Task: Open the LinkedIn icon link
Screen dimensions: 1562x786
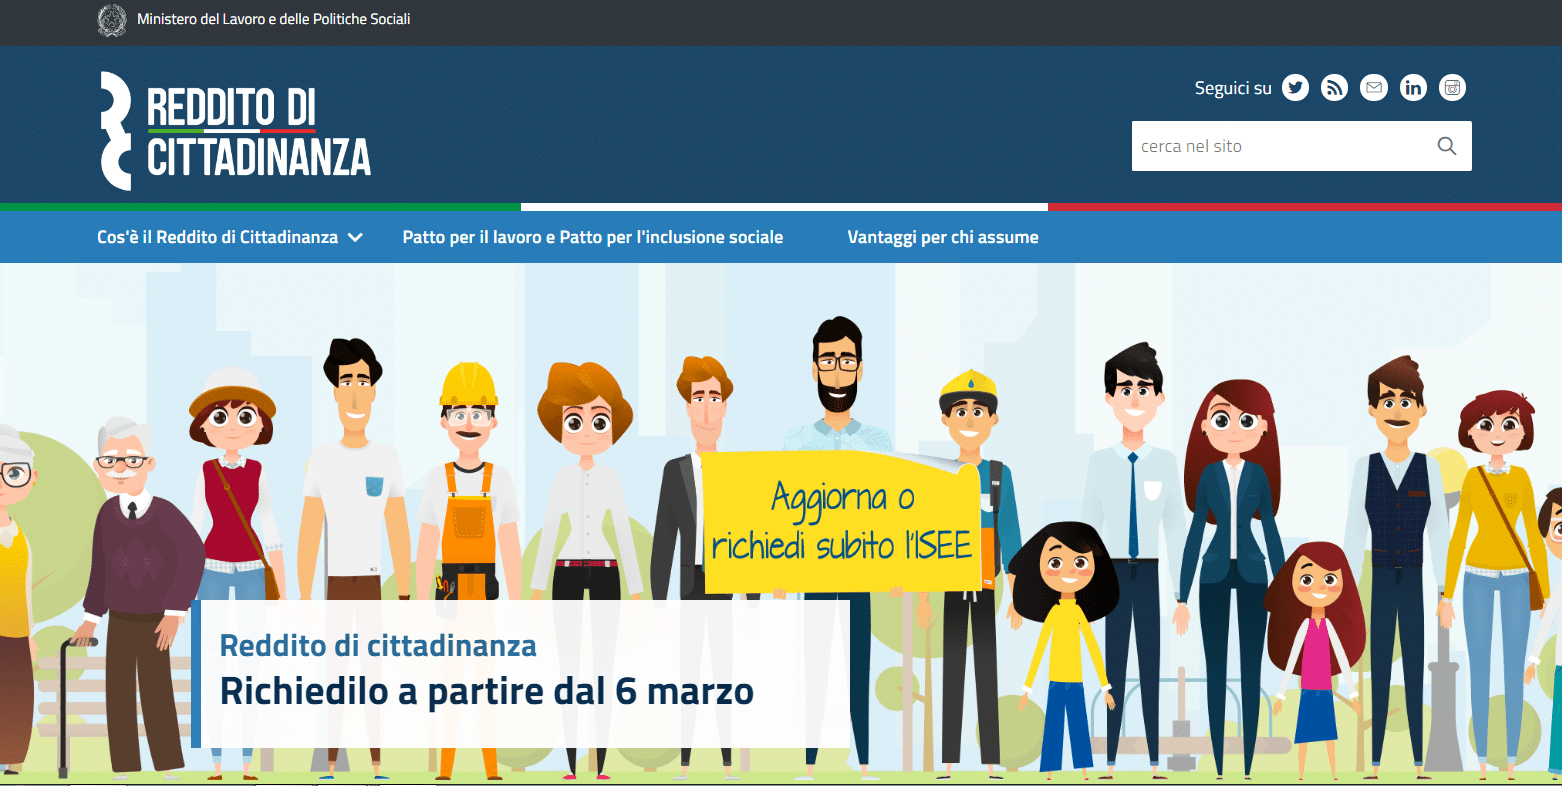Action: pos(1413,88)
